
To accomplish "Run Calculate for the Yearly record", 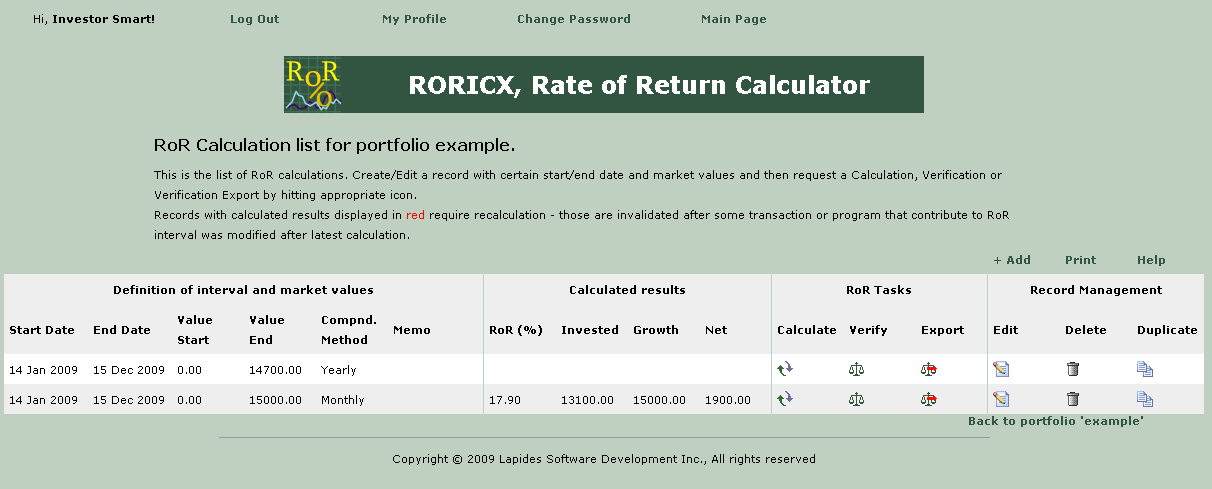I will pos(785,369).
